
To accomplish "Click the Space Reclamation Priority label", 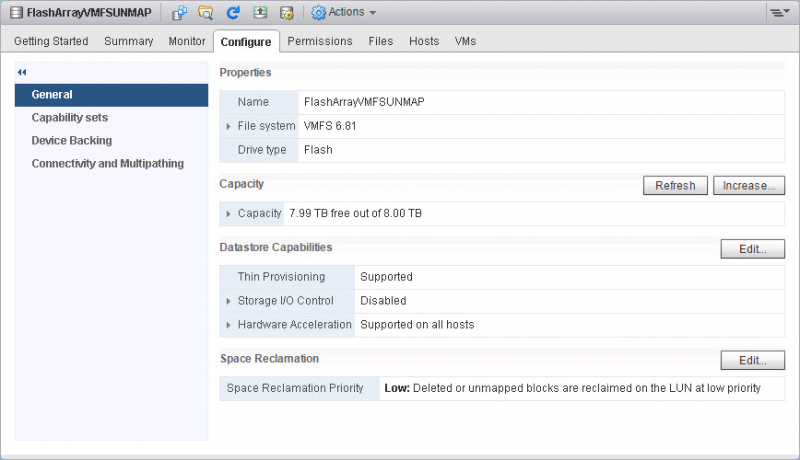I will (x=295, y=388).
